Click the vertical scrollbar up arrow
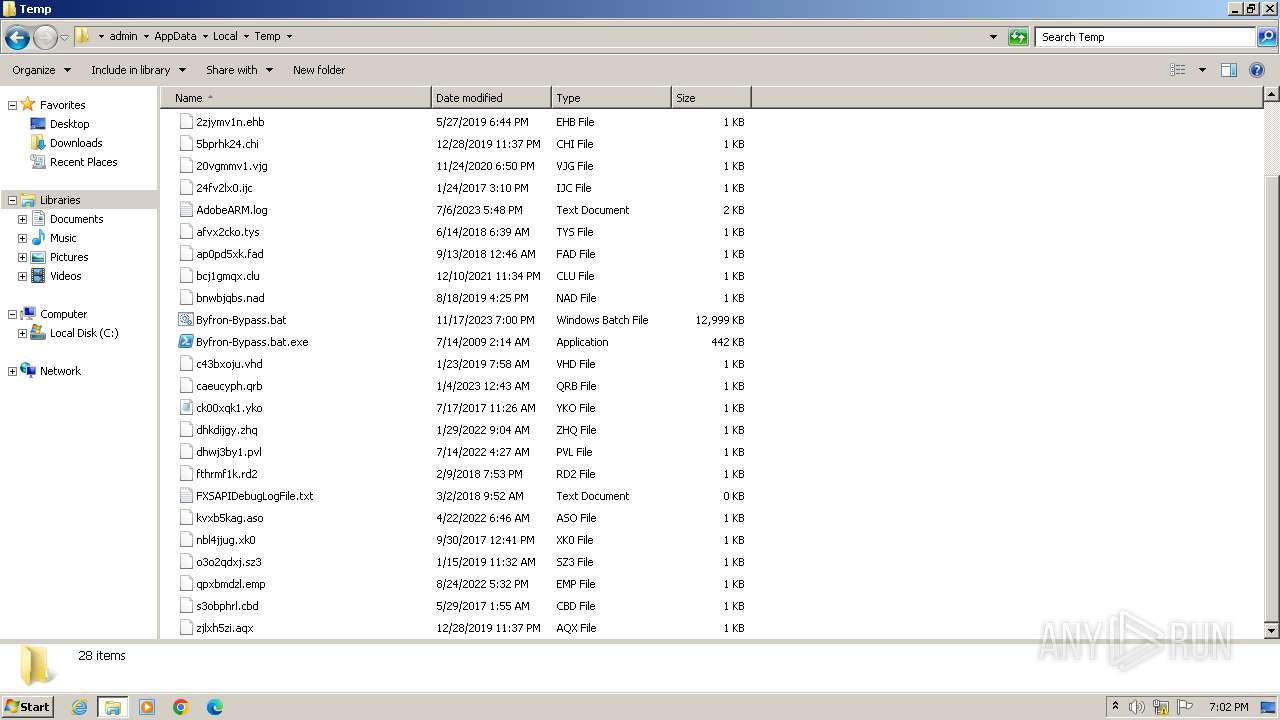Viewport: 1280px width, 720px height. [x=1271, y=95]
